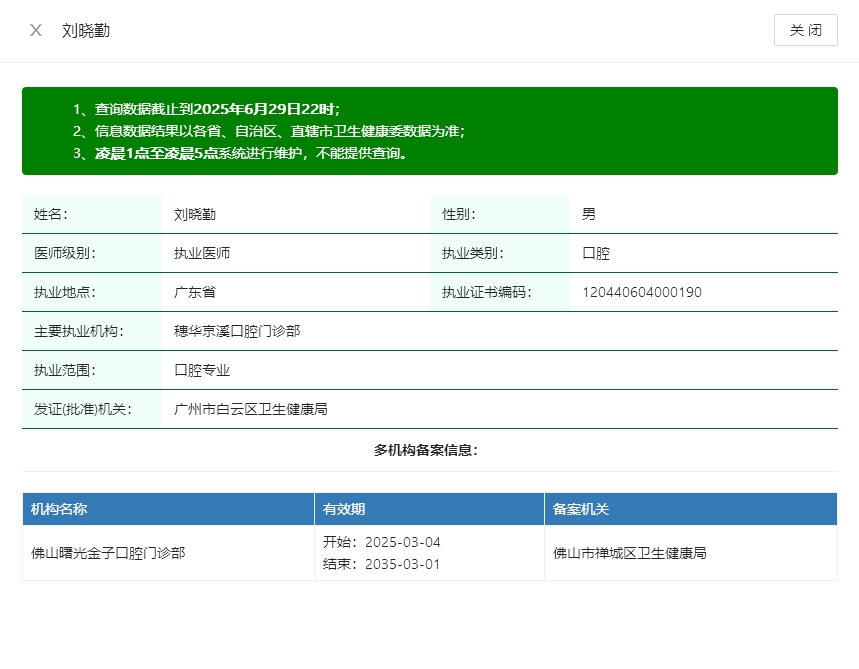Click notice line about 2025年6月29日22时
The width and height of the screenshot is (859, 669).
[207, 109]
